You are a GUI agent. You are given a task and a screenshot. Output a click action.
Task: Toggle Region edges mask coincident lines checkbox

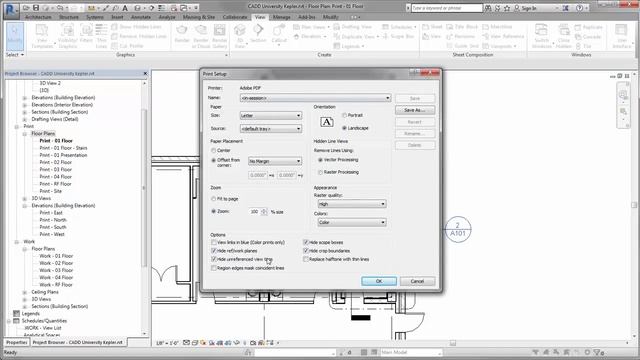pyautogui.click(x=213, y=268)
